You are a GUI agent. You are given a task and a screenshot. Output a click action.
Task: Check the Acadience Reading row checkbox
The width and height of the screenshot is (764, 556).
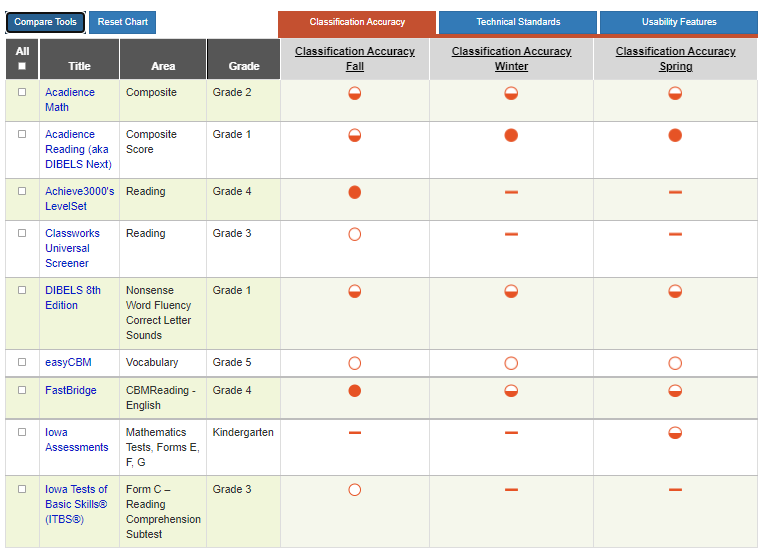coord(22,134)
